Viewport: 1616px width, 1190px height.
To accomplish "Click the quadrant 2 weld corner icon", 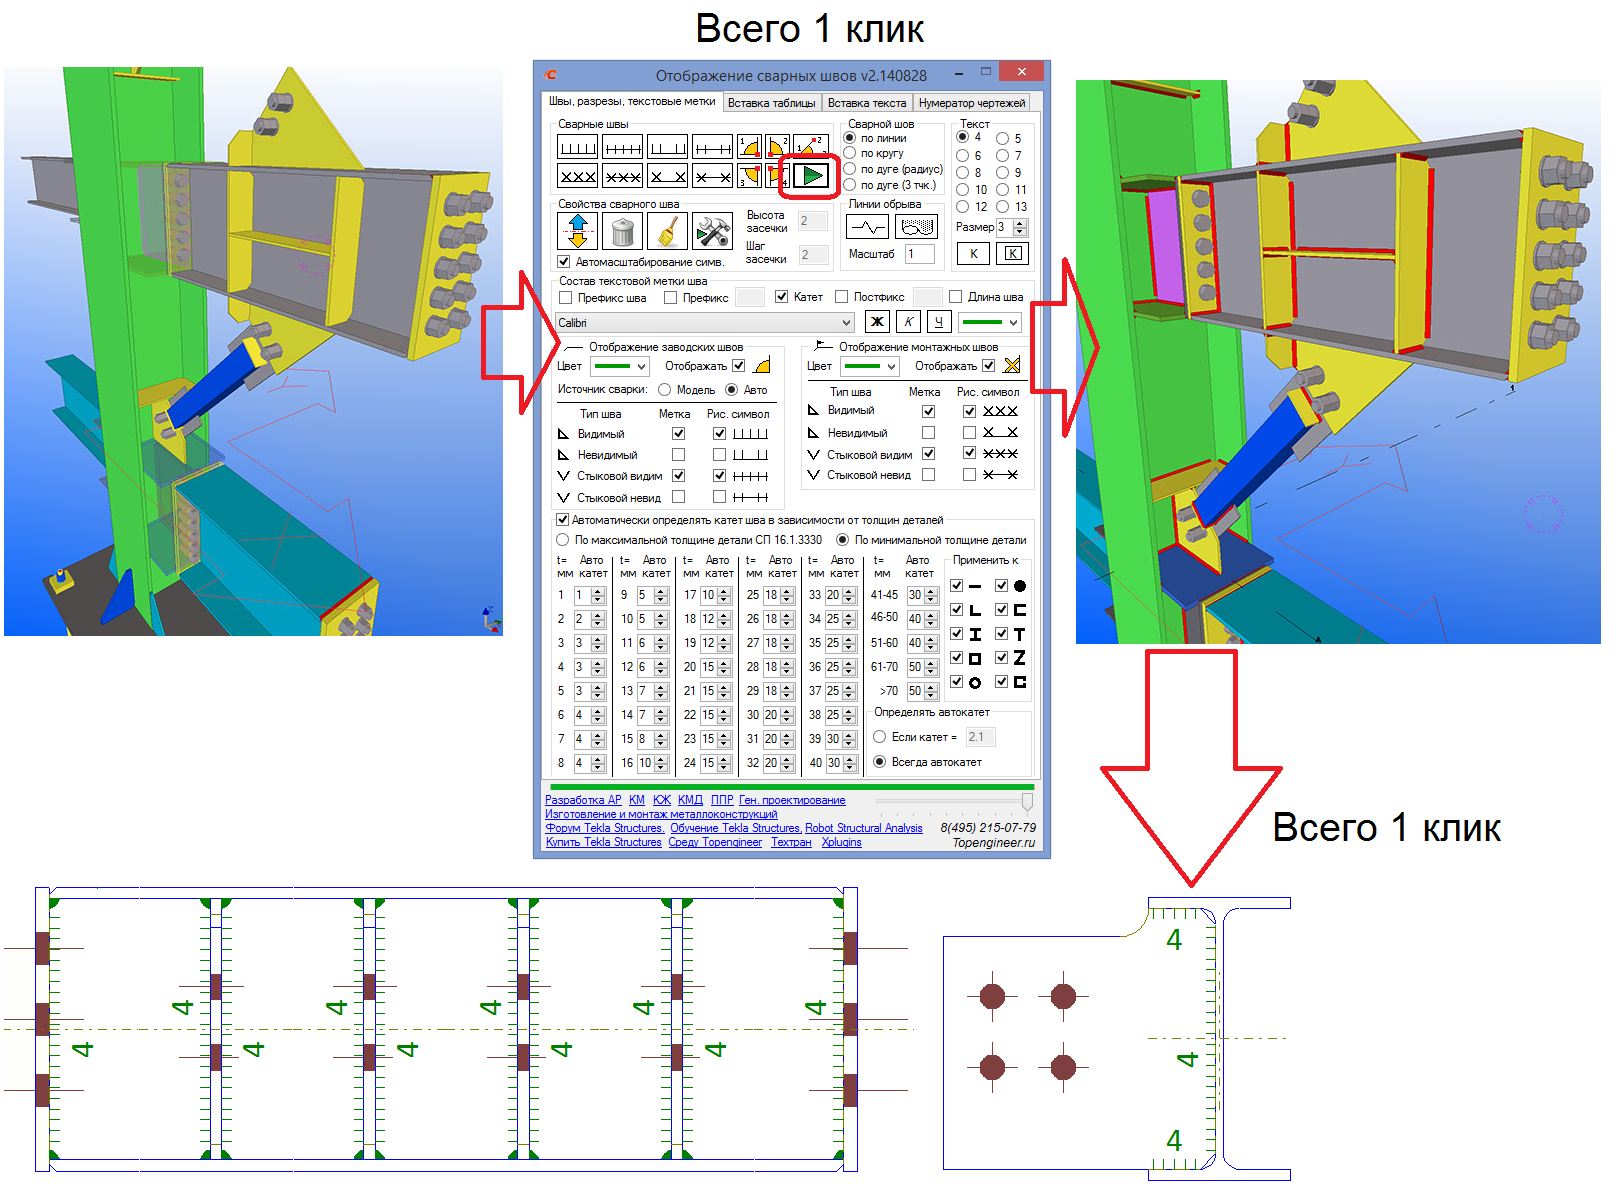I will click(778, 147).
